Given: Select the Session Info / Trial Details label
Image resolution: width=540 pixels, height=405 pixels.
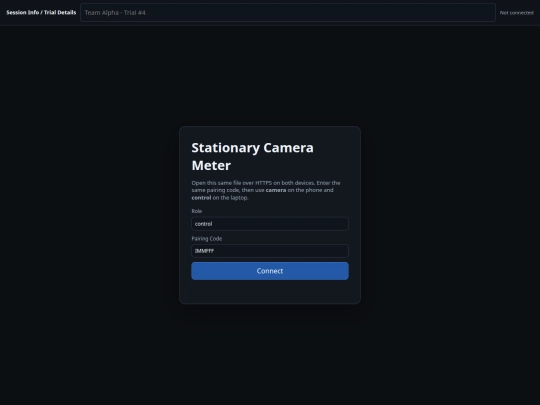Looking at the screenshot, I should [x=41, y=12].
